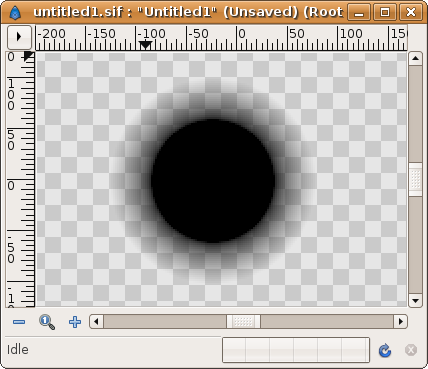Click the grayed-out stop rendering icon
This screenshot has width=428, height=369.
pos(411,350)
